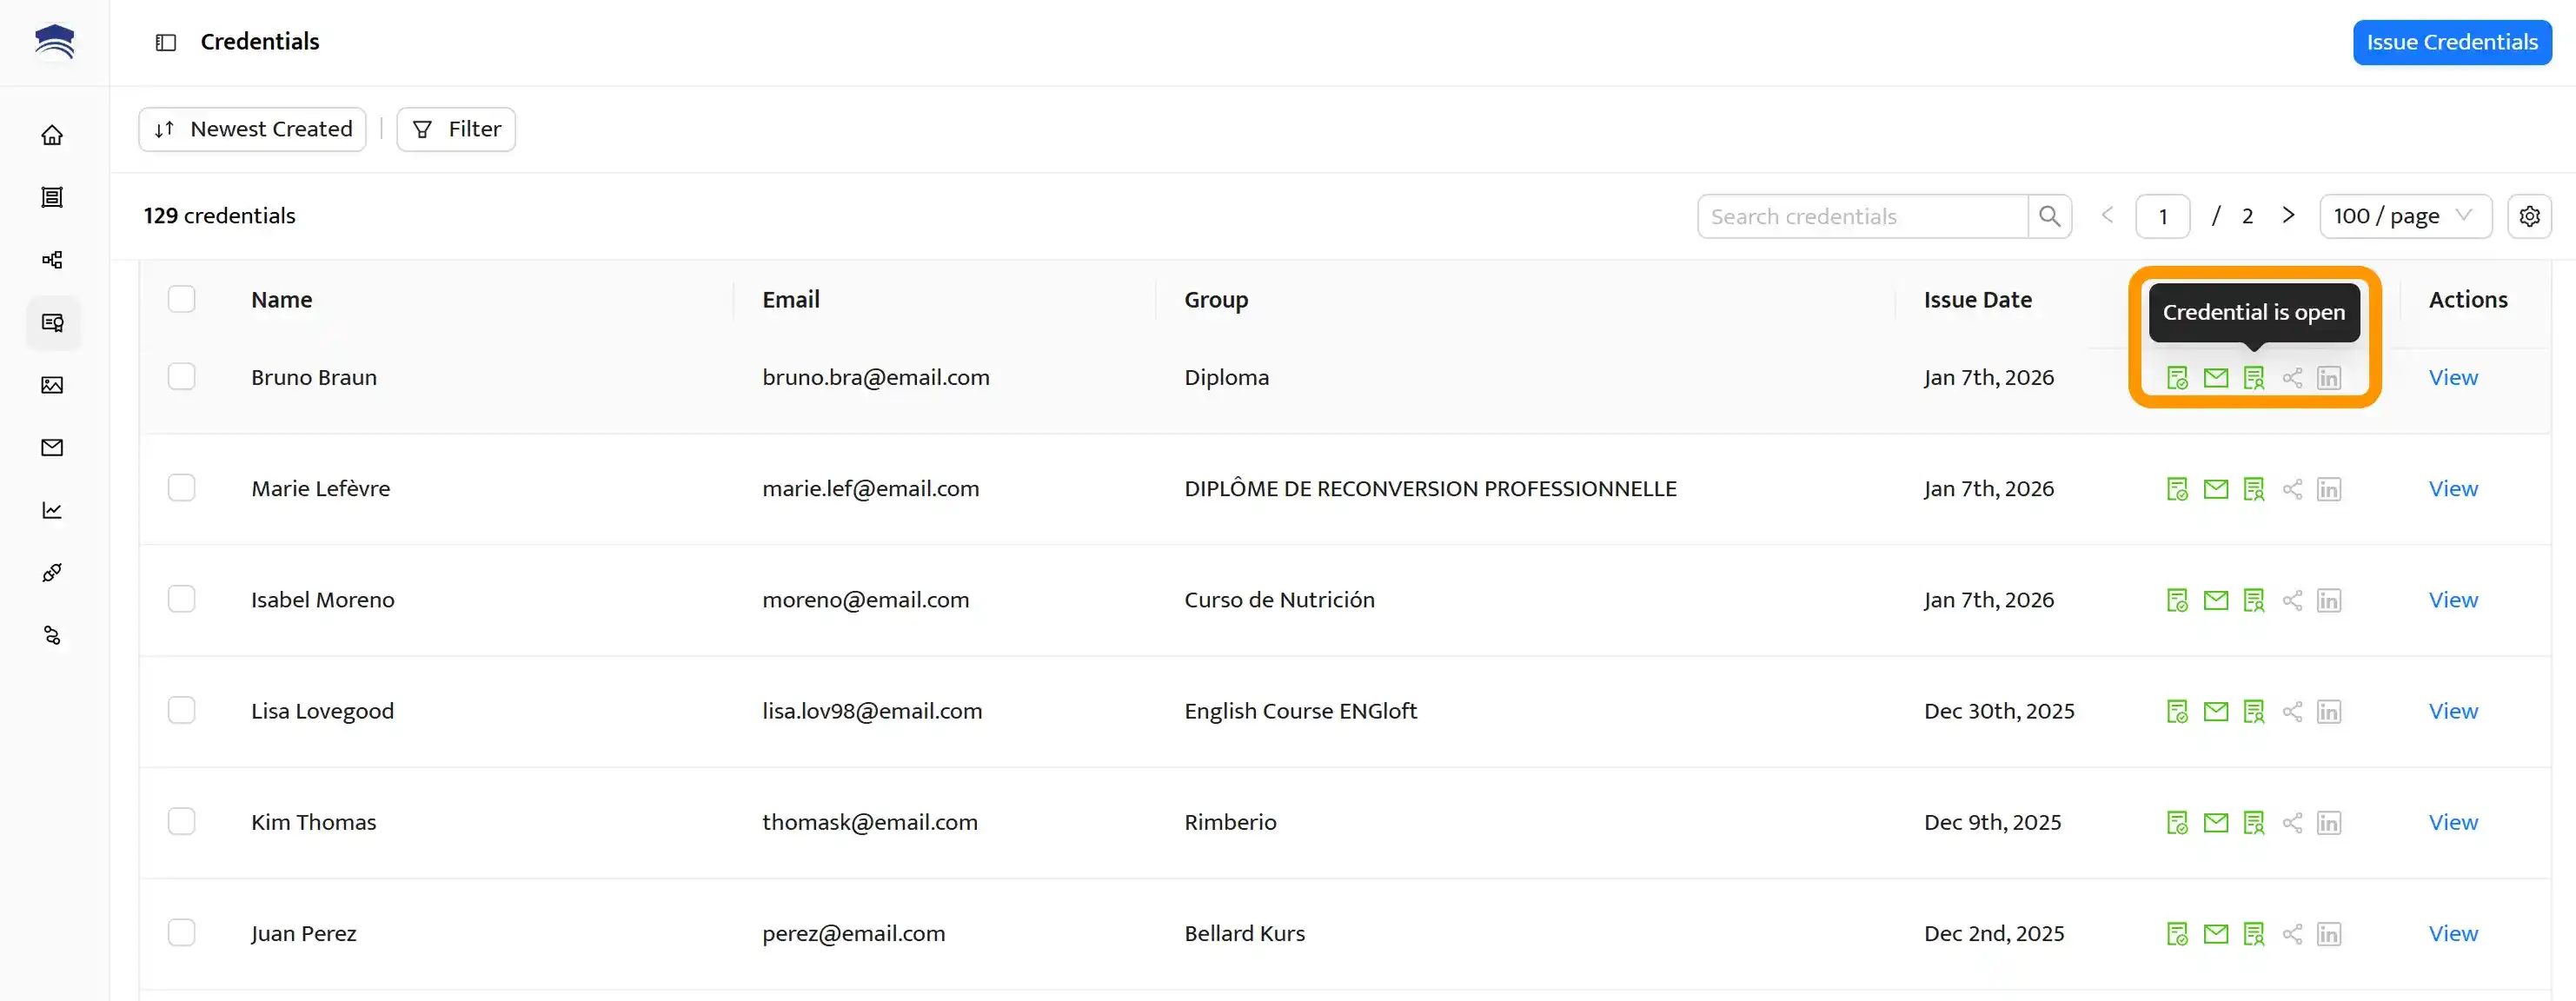Click share status icon for Isabel Moreno

2292,600
